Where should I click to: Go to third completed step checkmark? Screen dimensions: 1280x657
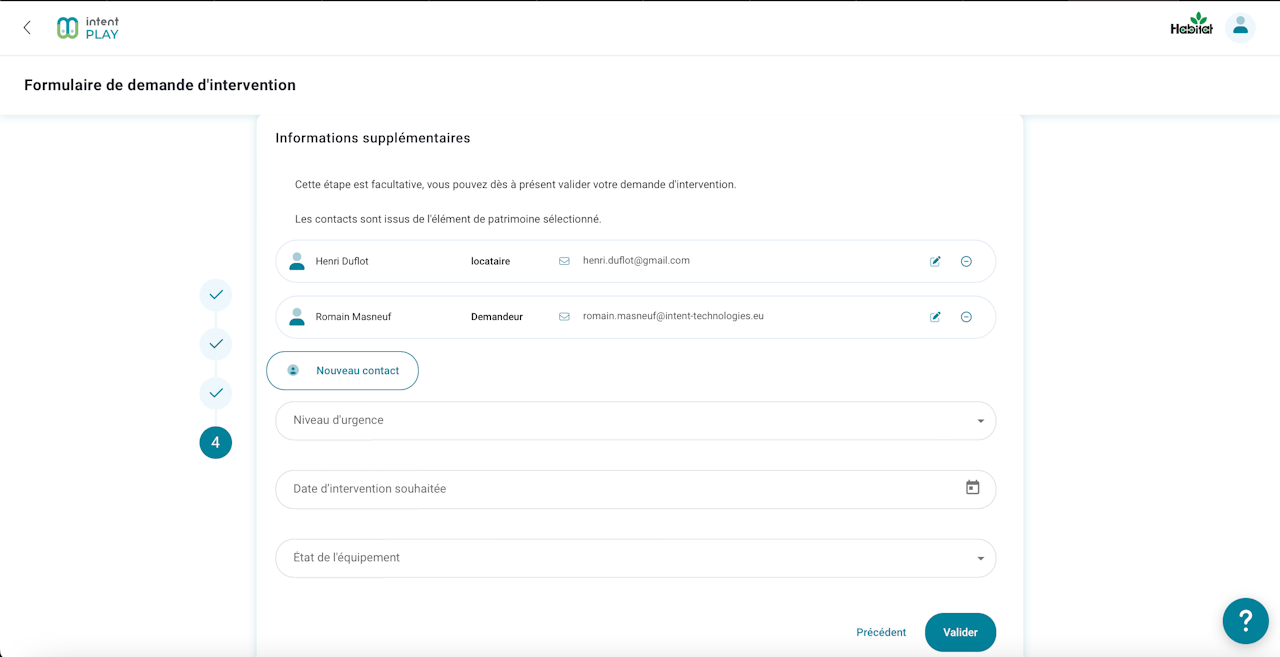216,393
